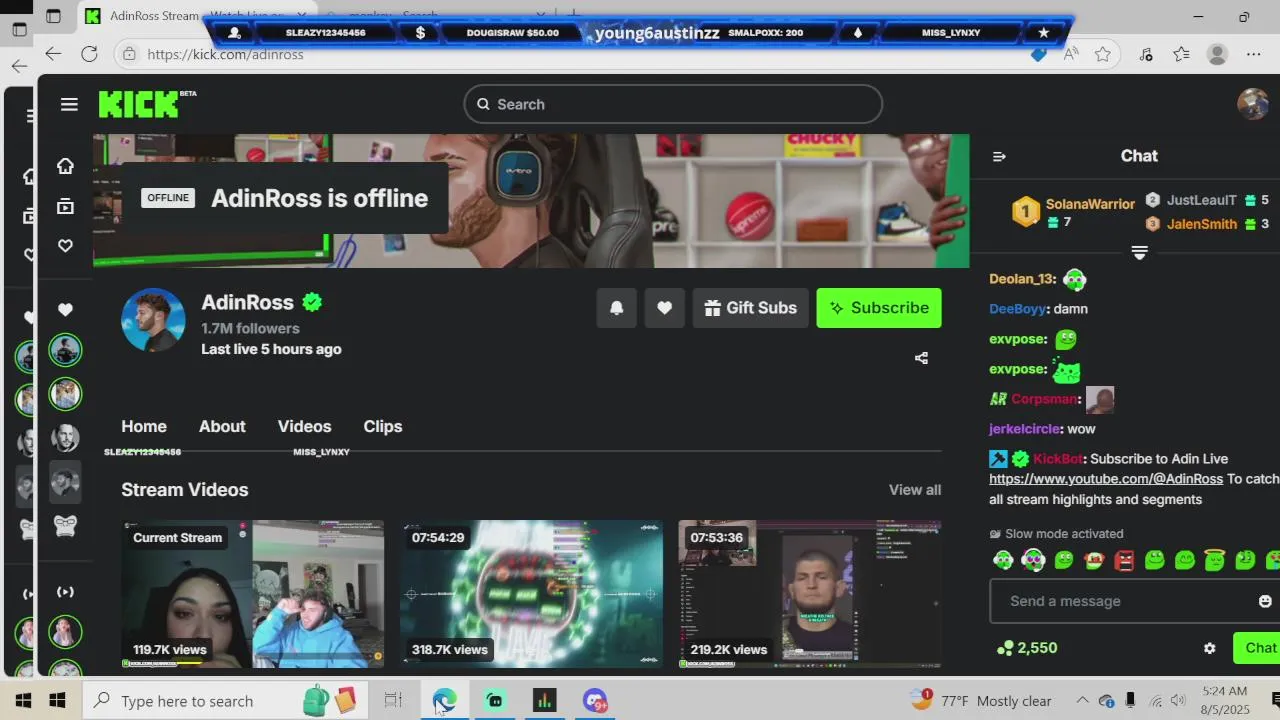This screenshot has width=1280, height=720.
Task: Select the mask emote in sidebar
Action: click(x=65, y=526)
